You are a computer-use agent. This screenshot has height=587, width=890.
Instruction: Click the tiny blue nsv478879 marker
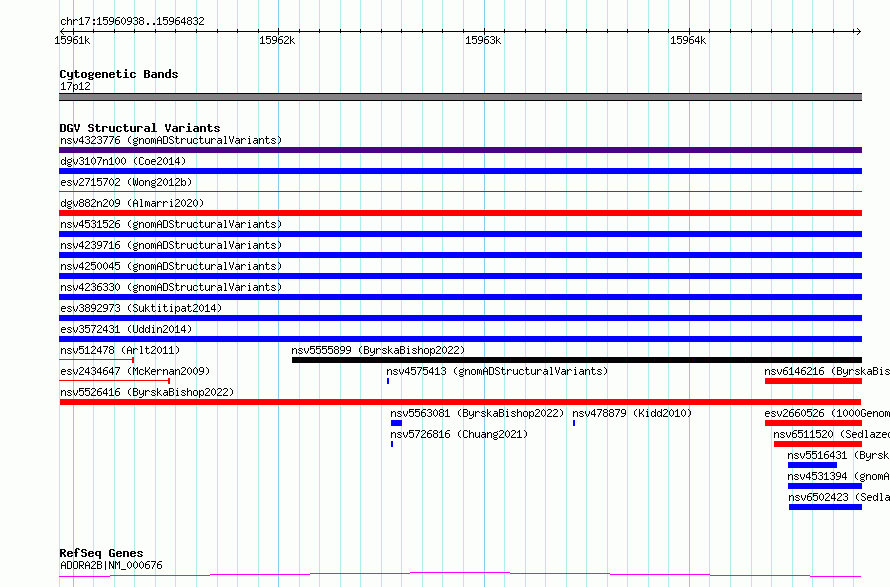click(x=574, y=423)
